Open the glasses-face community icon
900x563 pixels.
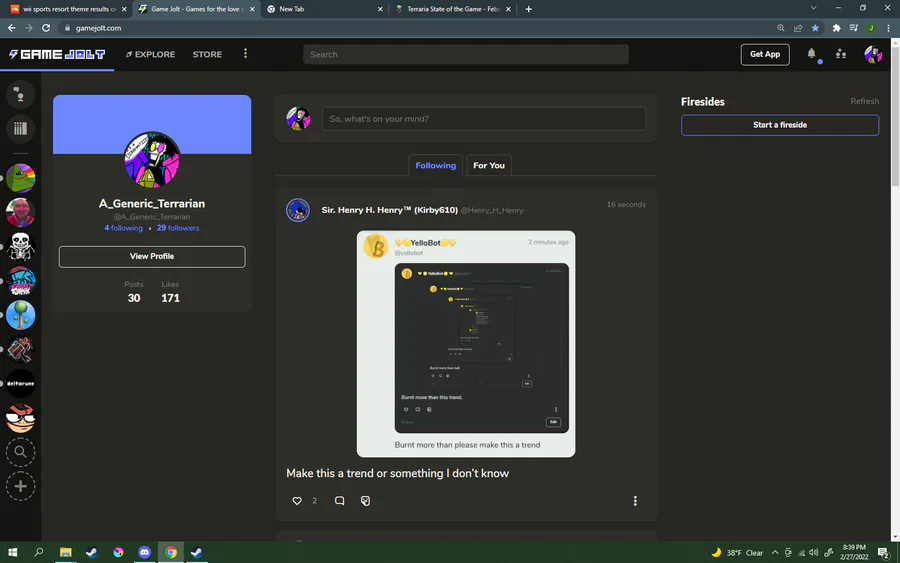click(20, 418)
